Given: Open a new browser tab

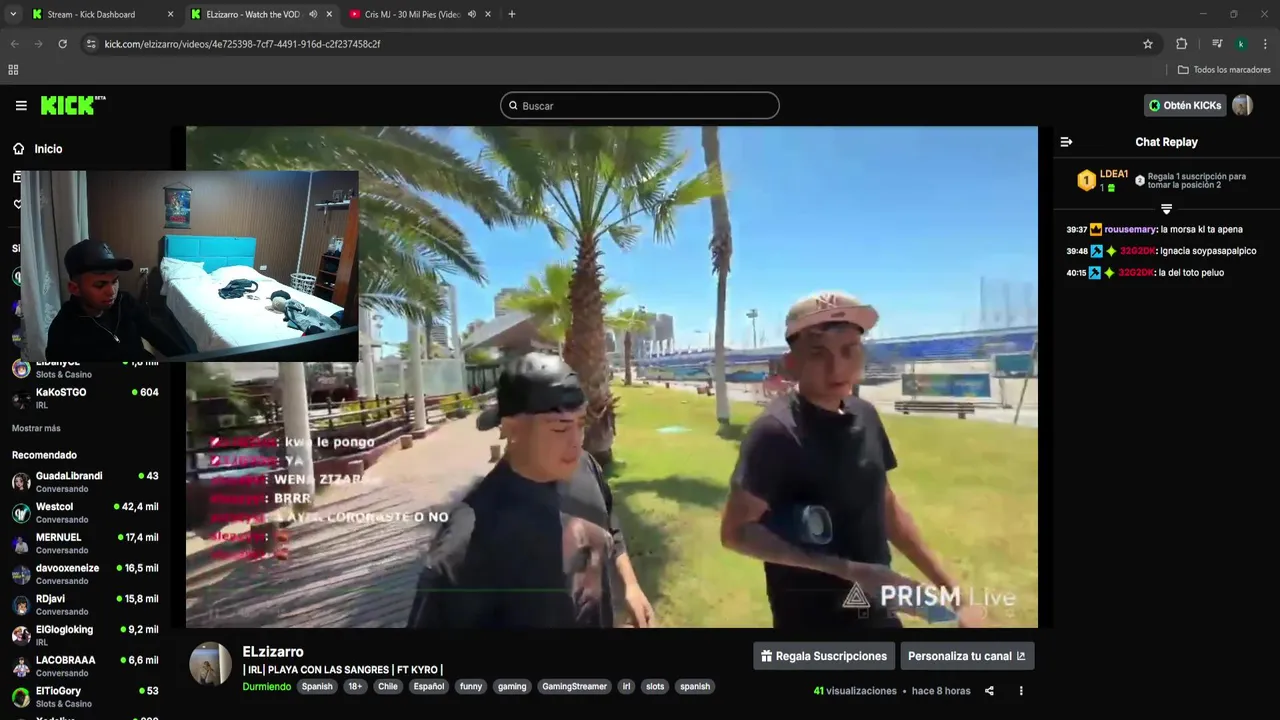Looking at the screenshot, I should 512,14.
